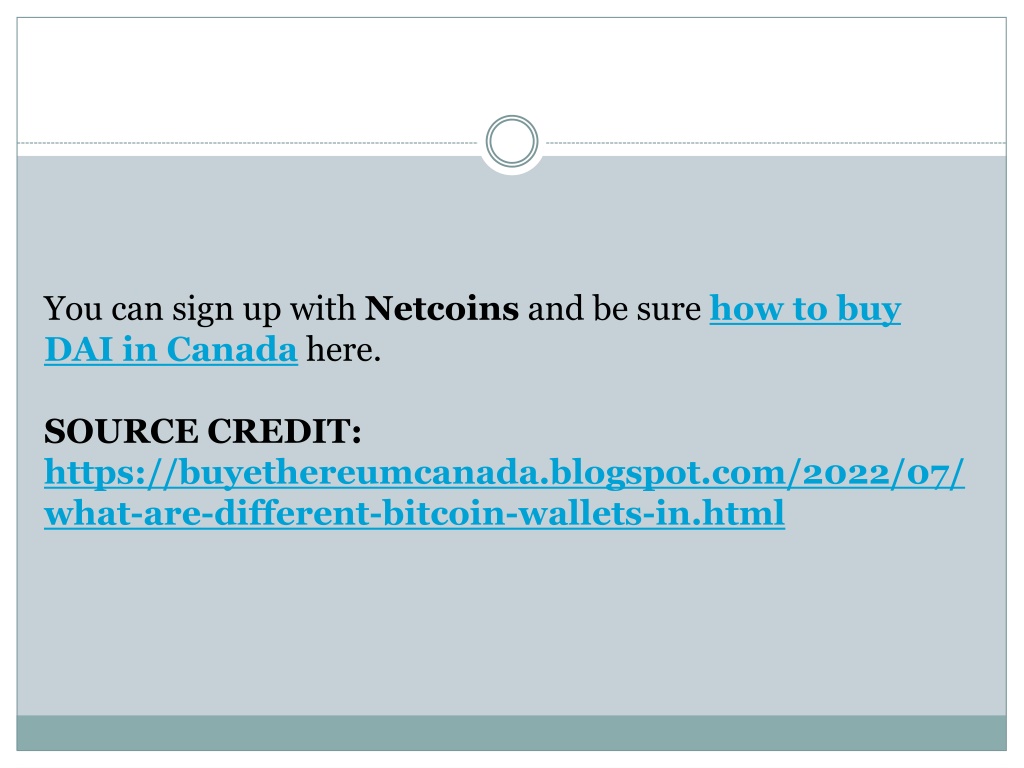1024x768 pixels.
Task: Open the buyethereumcanada.blogspot.com source URL
Action: (x=504, y=473)
